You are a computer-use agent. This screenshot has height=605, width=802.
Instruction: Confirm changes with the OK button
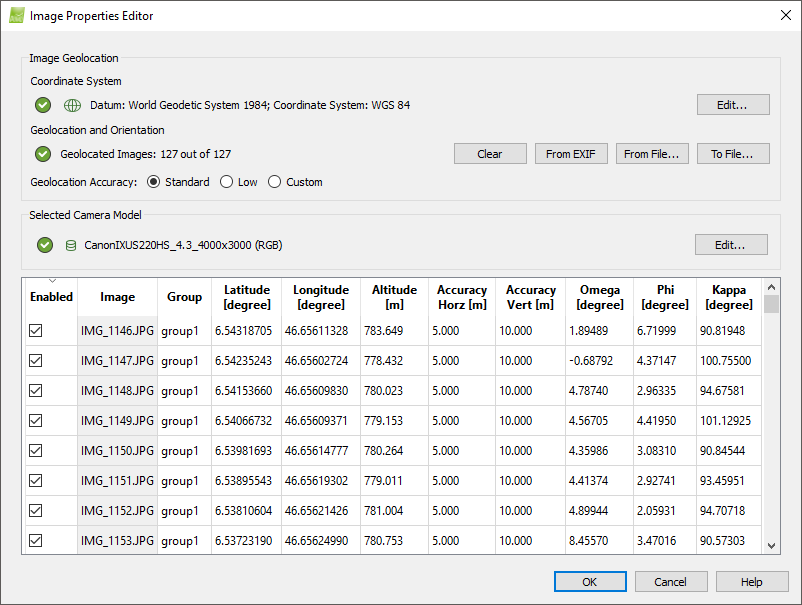click(589, 581)
